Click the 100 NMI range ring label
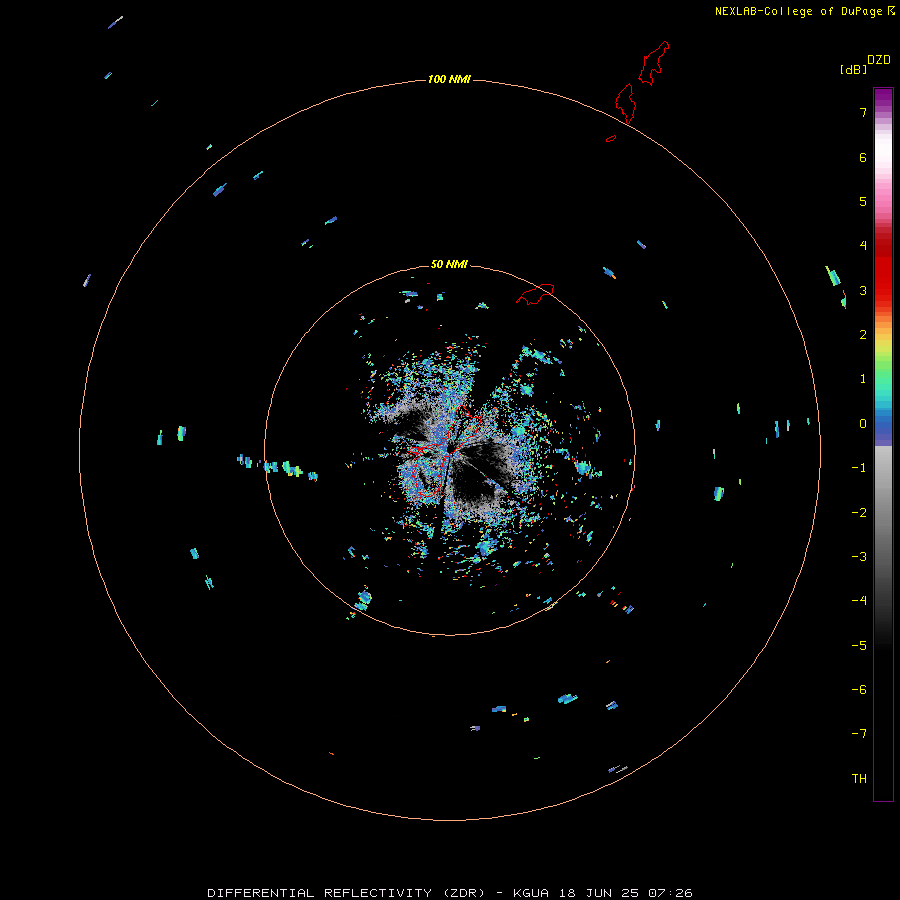Screen dimensions: 900x900 click(x=449, y=79)
